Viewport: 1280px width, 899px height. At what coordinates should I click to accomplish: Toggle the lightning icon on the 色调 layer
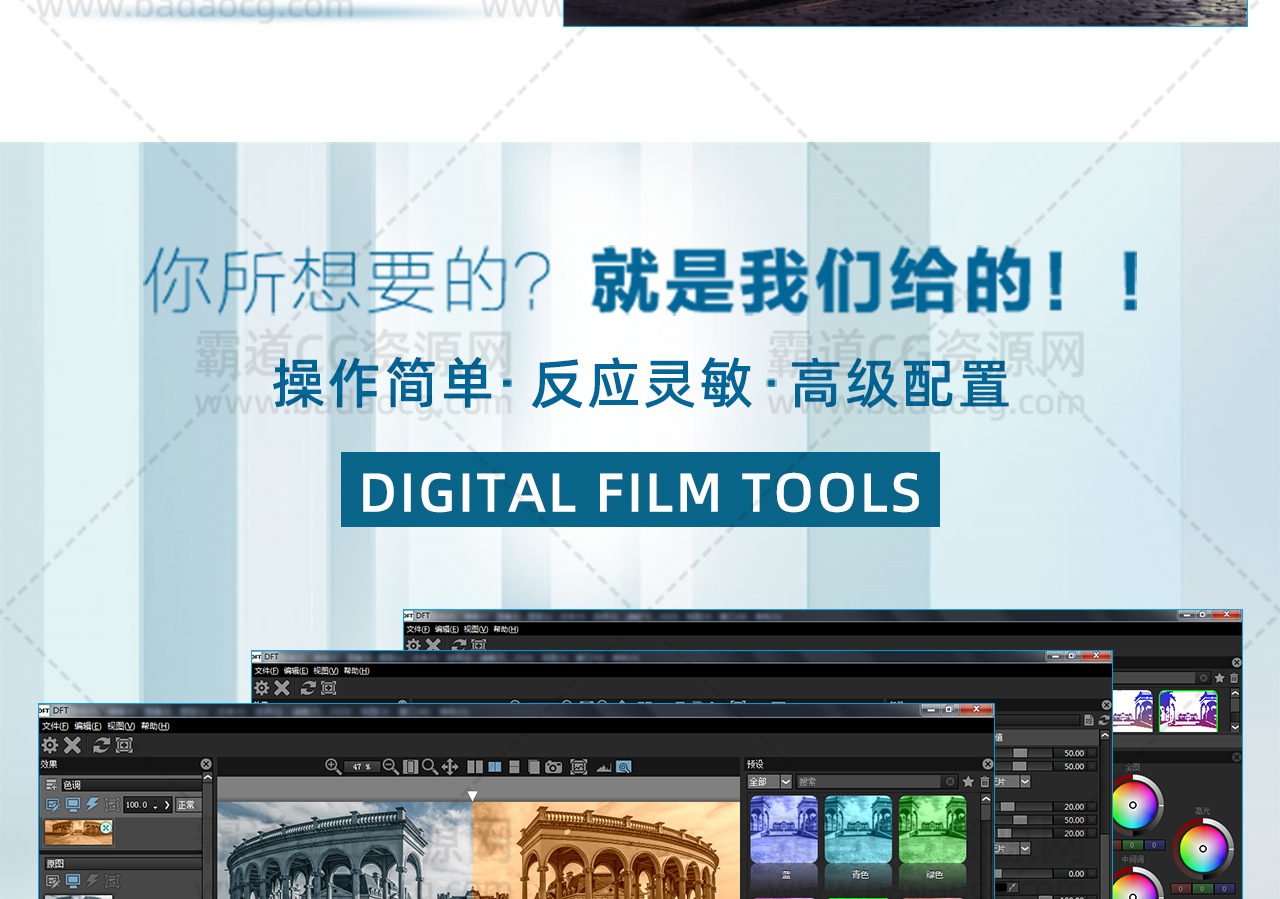coord(92,805)
